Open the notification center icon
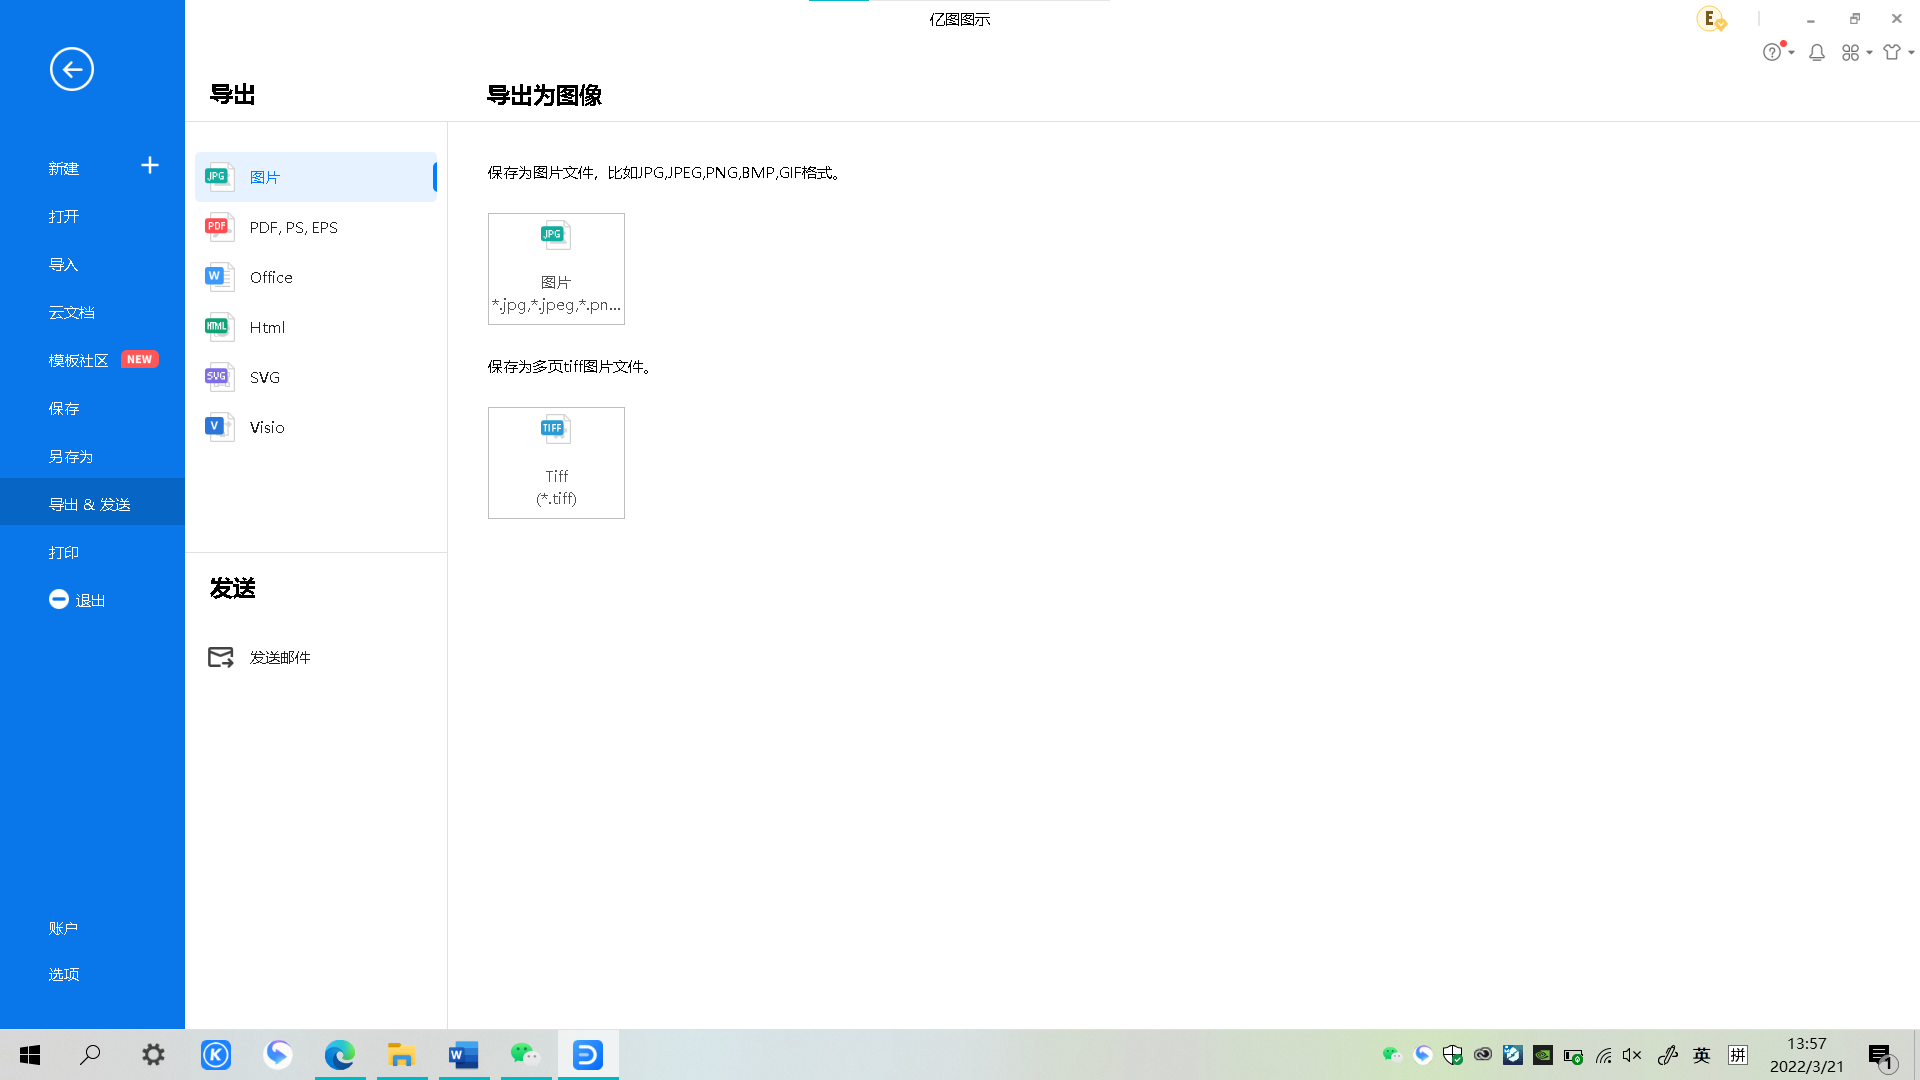Viewport: 1920px width, 1080px height. tap(1881, 1056)
